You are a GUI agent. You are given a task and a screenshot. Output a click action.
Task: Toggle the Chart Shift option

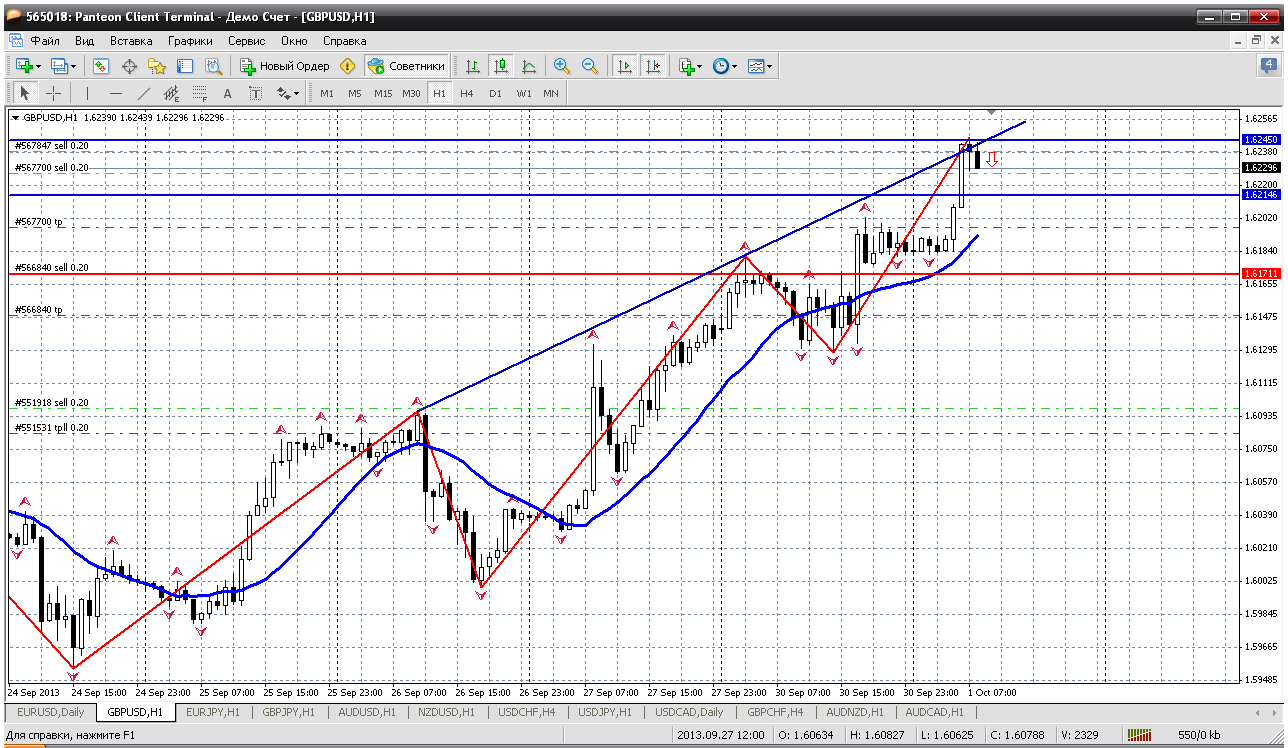click(653, 66)
